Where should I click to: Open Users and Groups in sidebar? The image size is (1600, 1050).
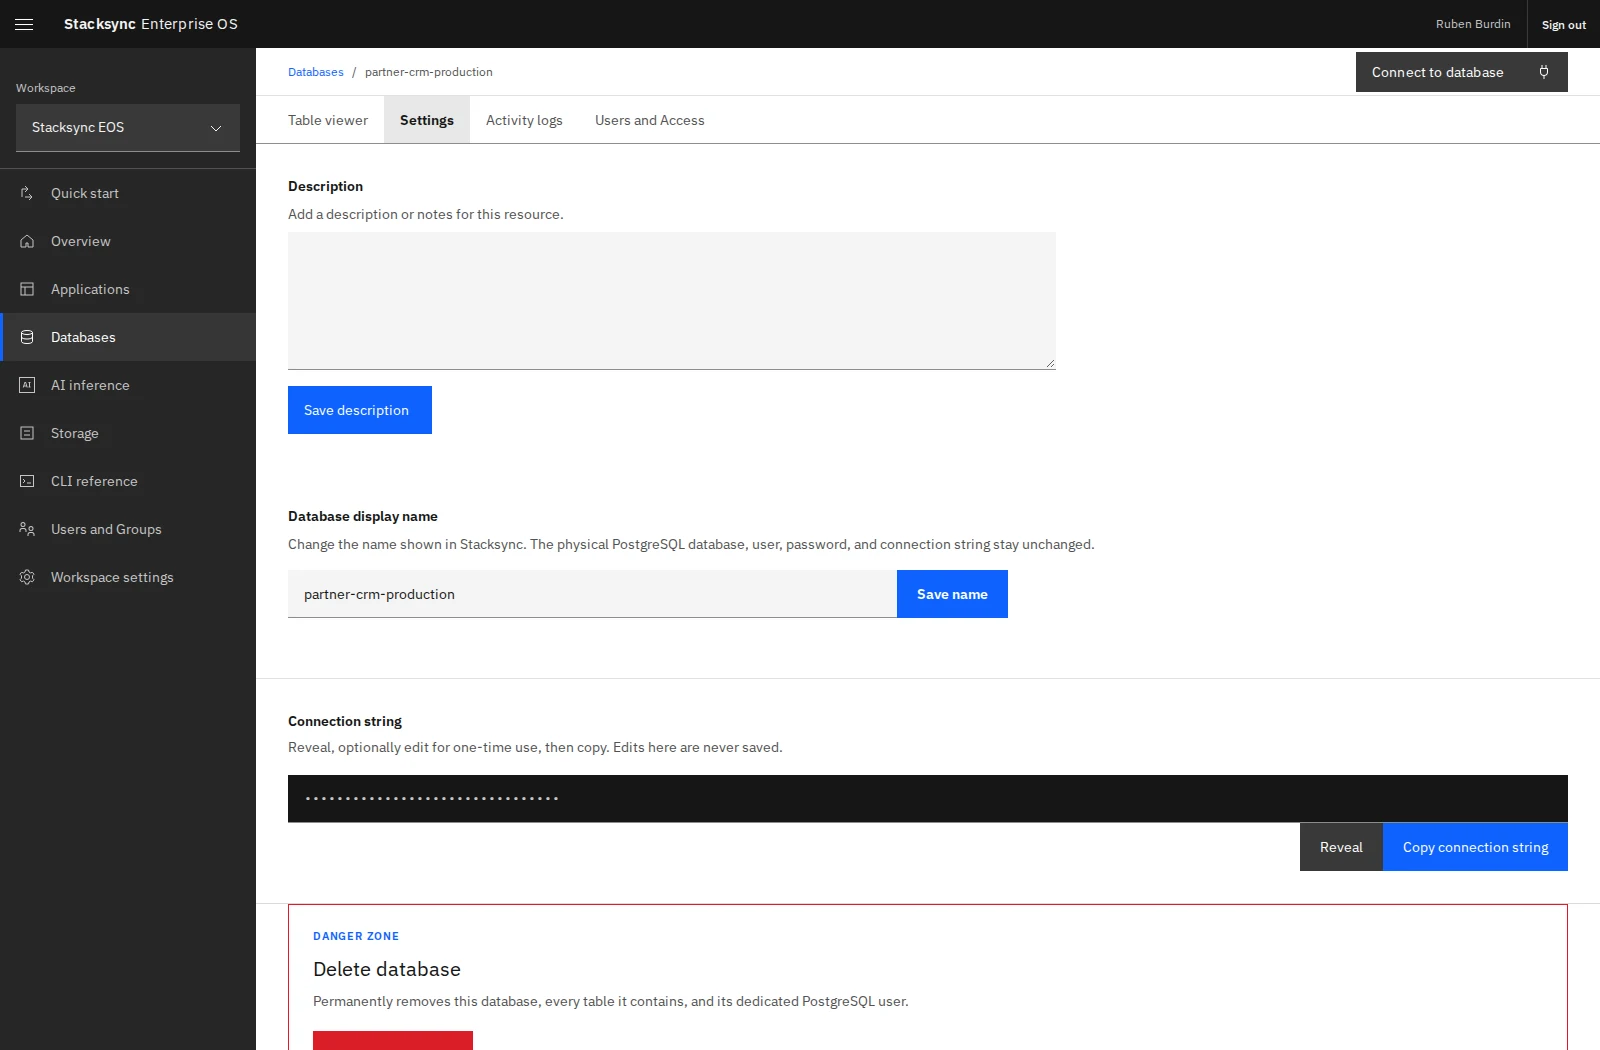(128, 529)
